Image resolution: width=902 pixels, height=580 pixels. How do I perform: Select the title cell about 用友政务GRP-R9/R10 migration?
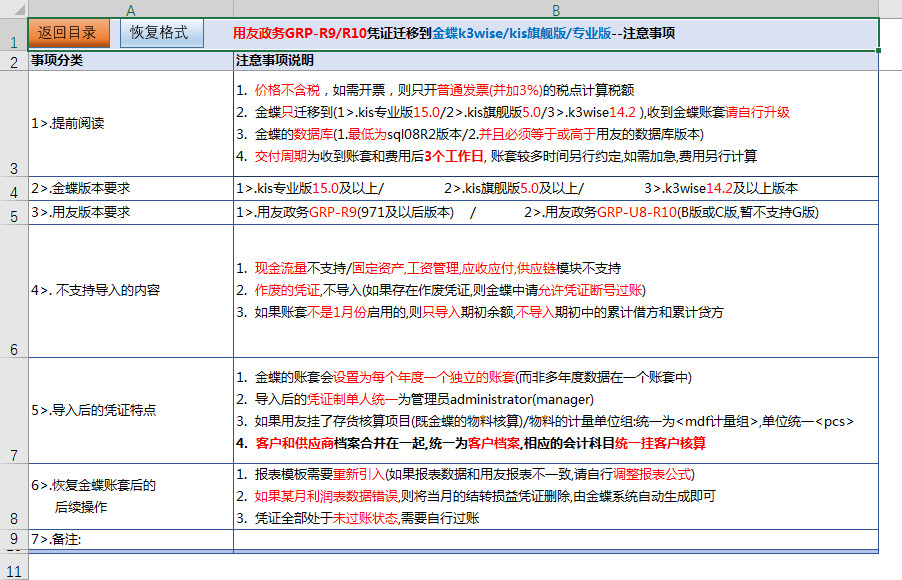(x=556, y=33)
